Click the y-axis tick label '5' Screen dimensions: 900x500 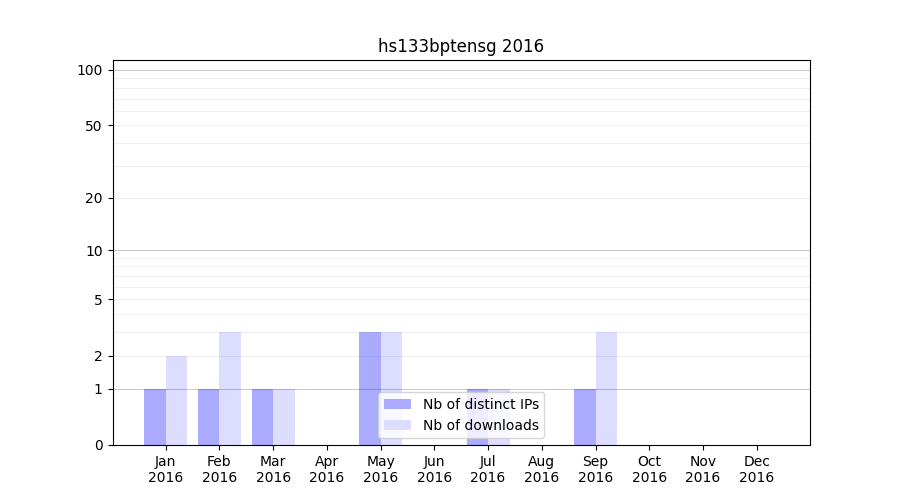point(98,300)
